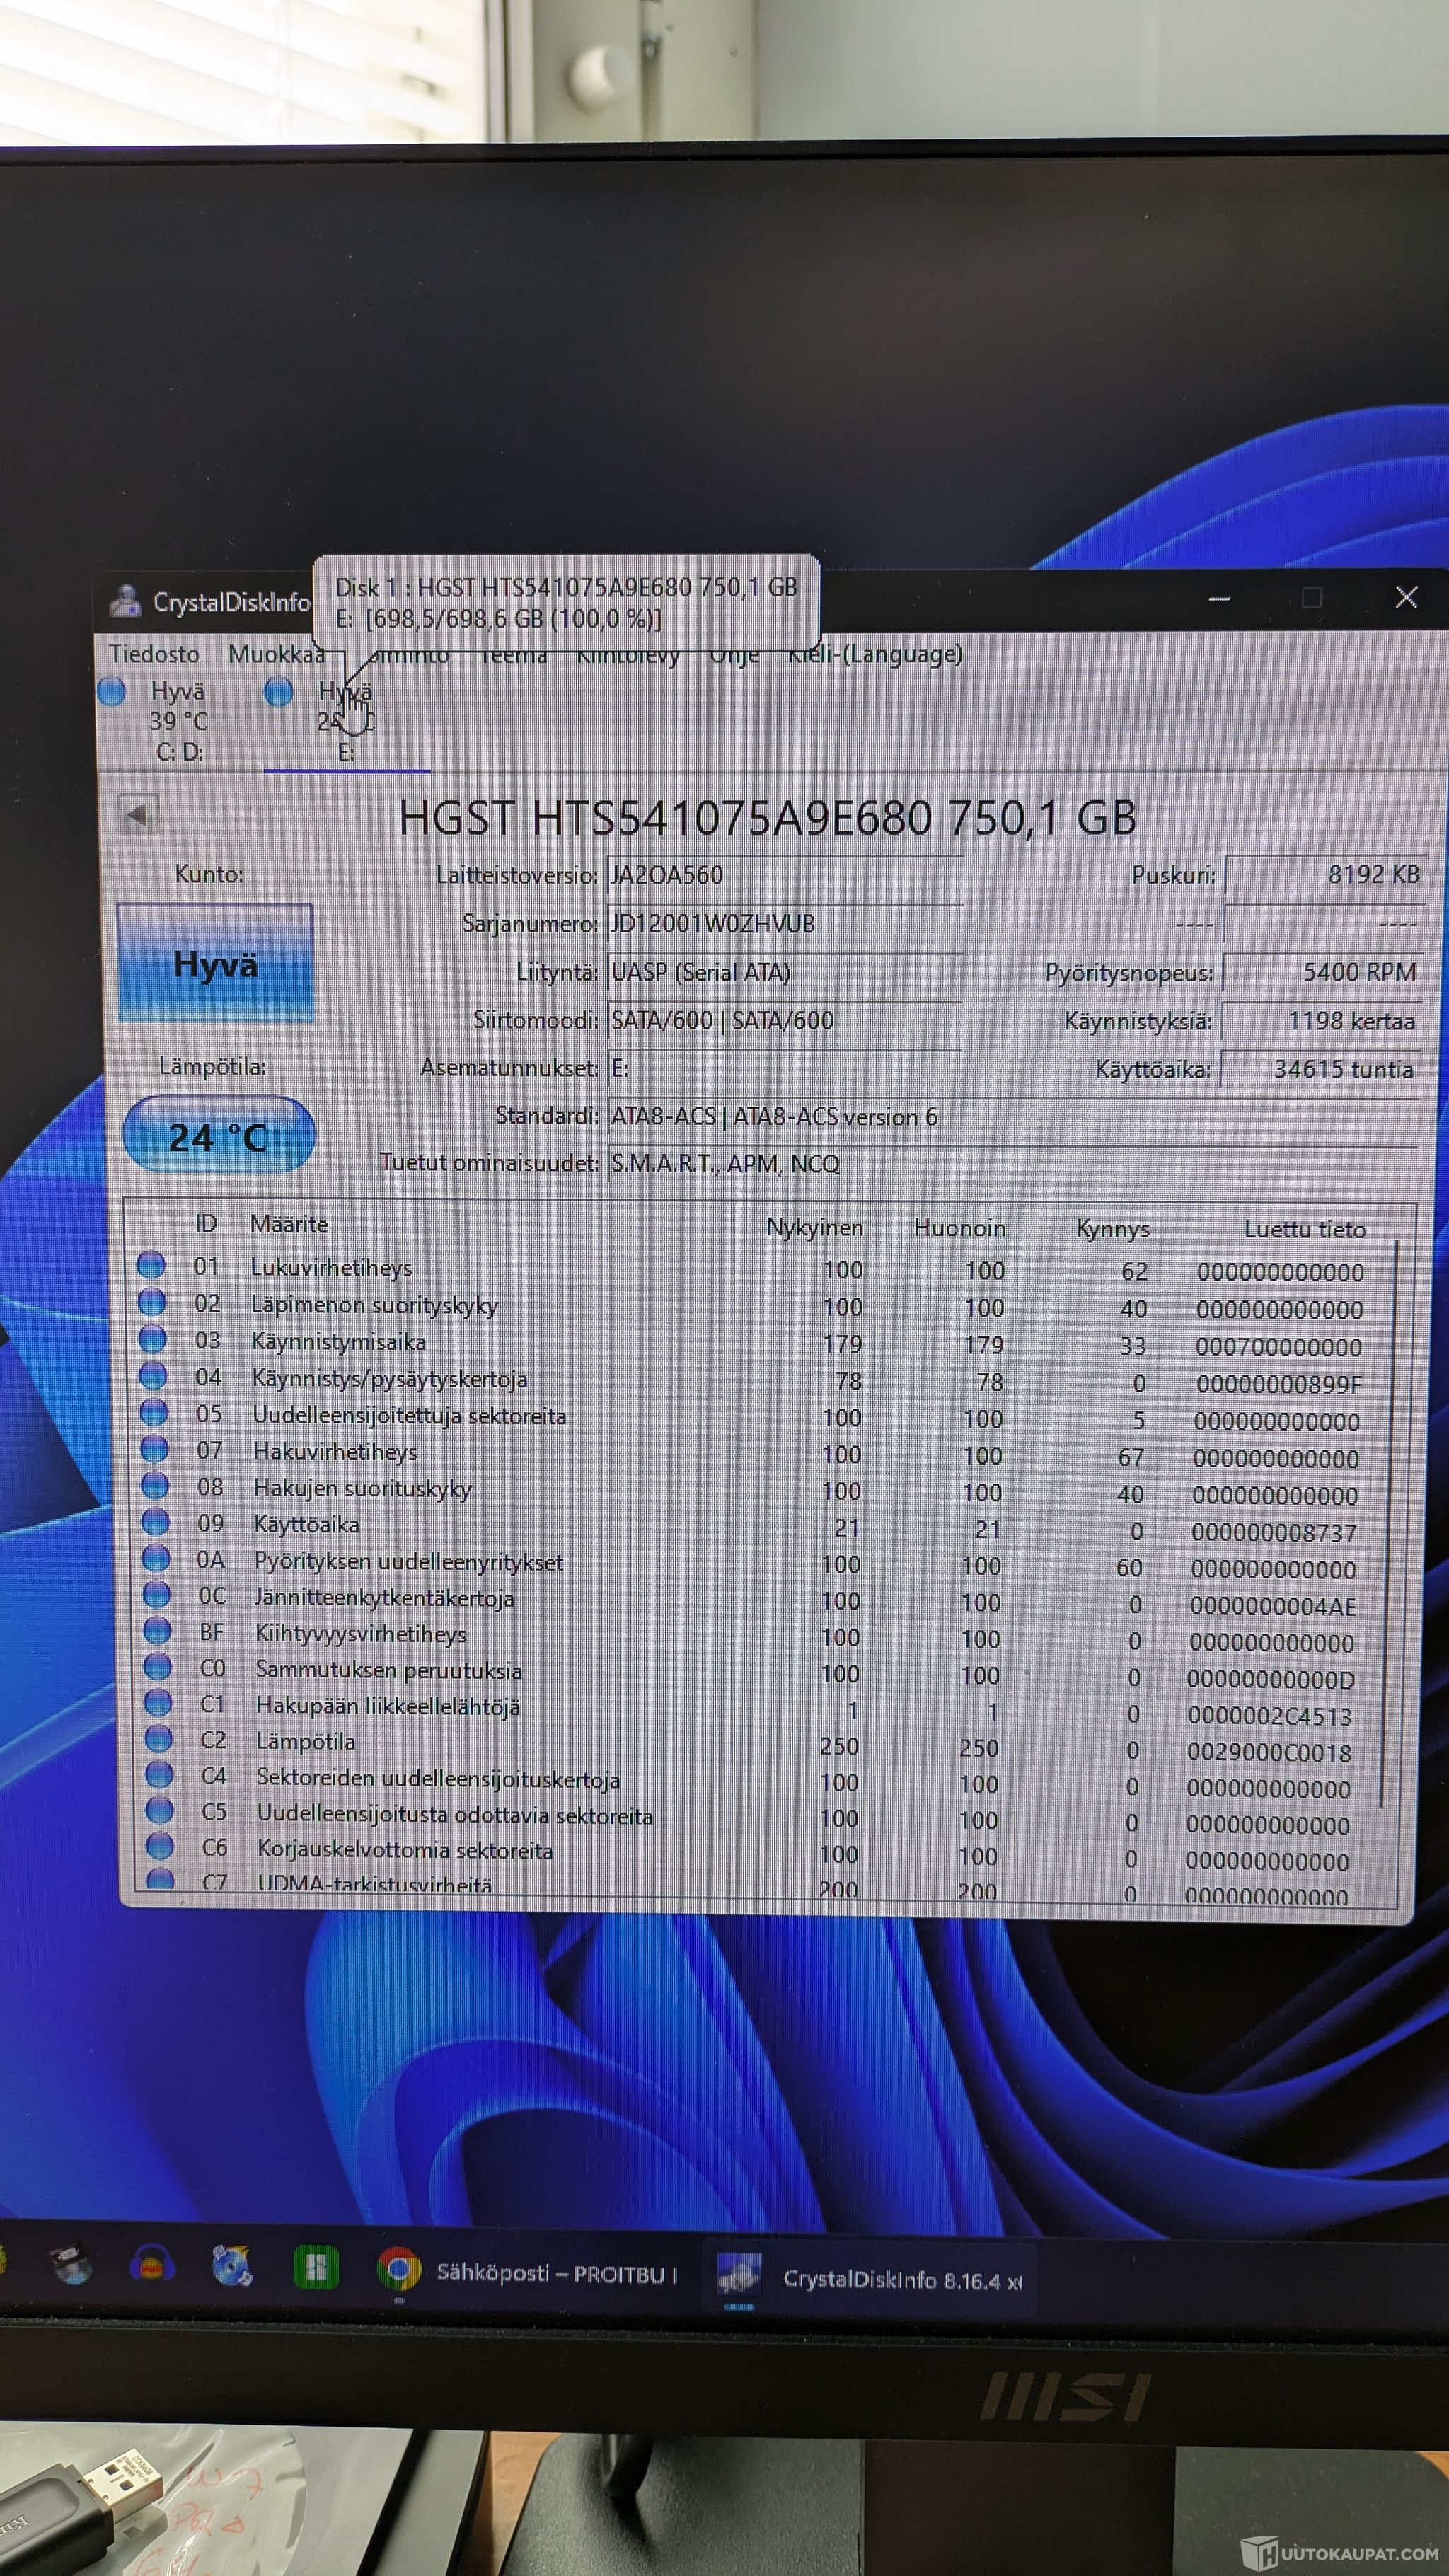The width and height of the screenshot is (1449, 2576).
Task: Click status circle for 01 Lukuvirhetiheys
Action: click(x=151, y=1265)
